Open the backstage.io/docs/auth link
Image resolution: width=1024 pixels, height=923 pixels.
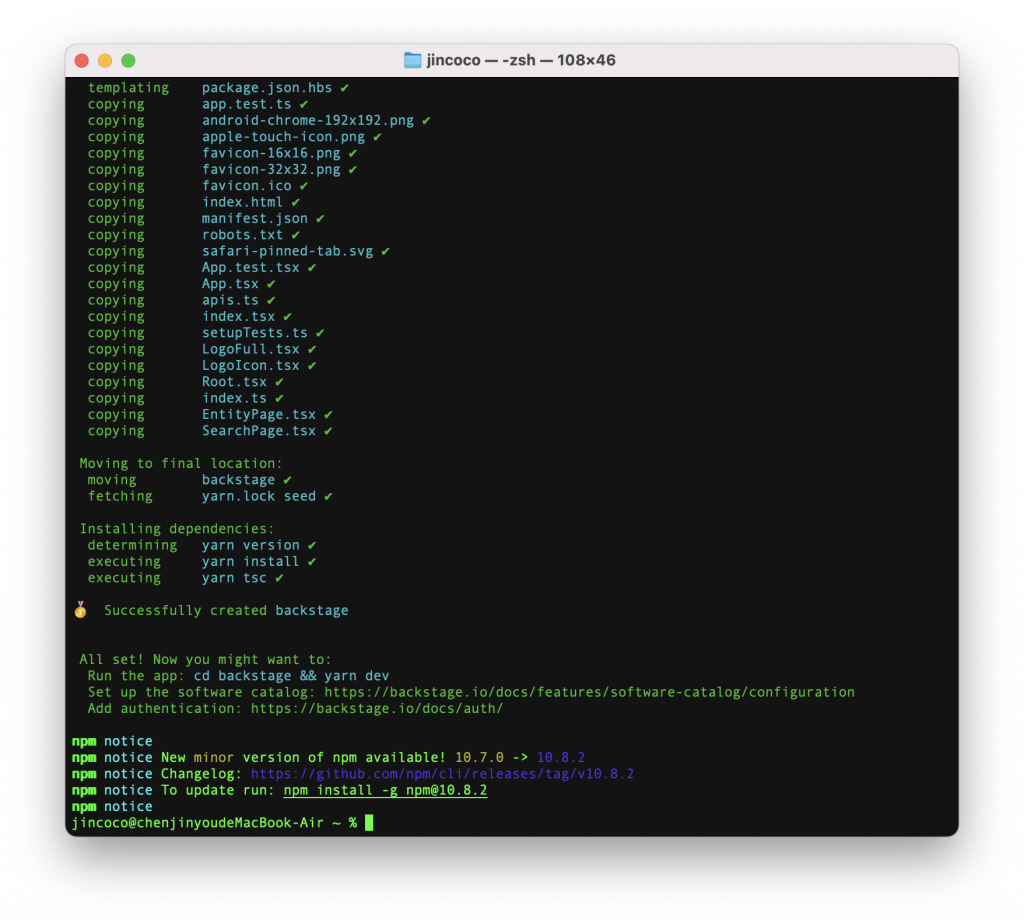pos(377,708)
